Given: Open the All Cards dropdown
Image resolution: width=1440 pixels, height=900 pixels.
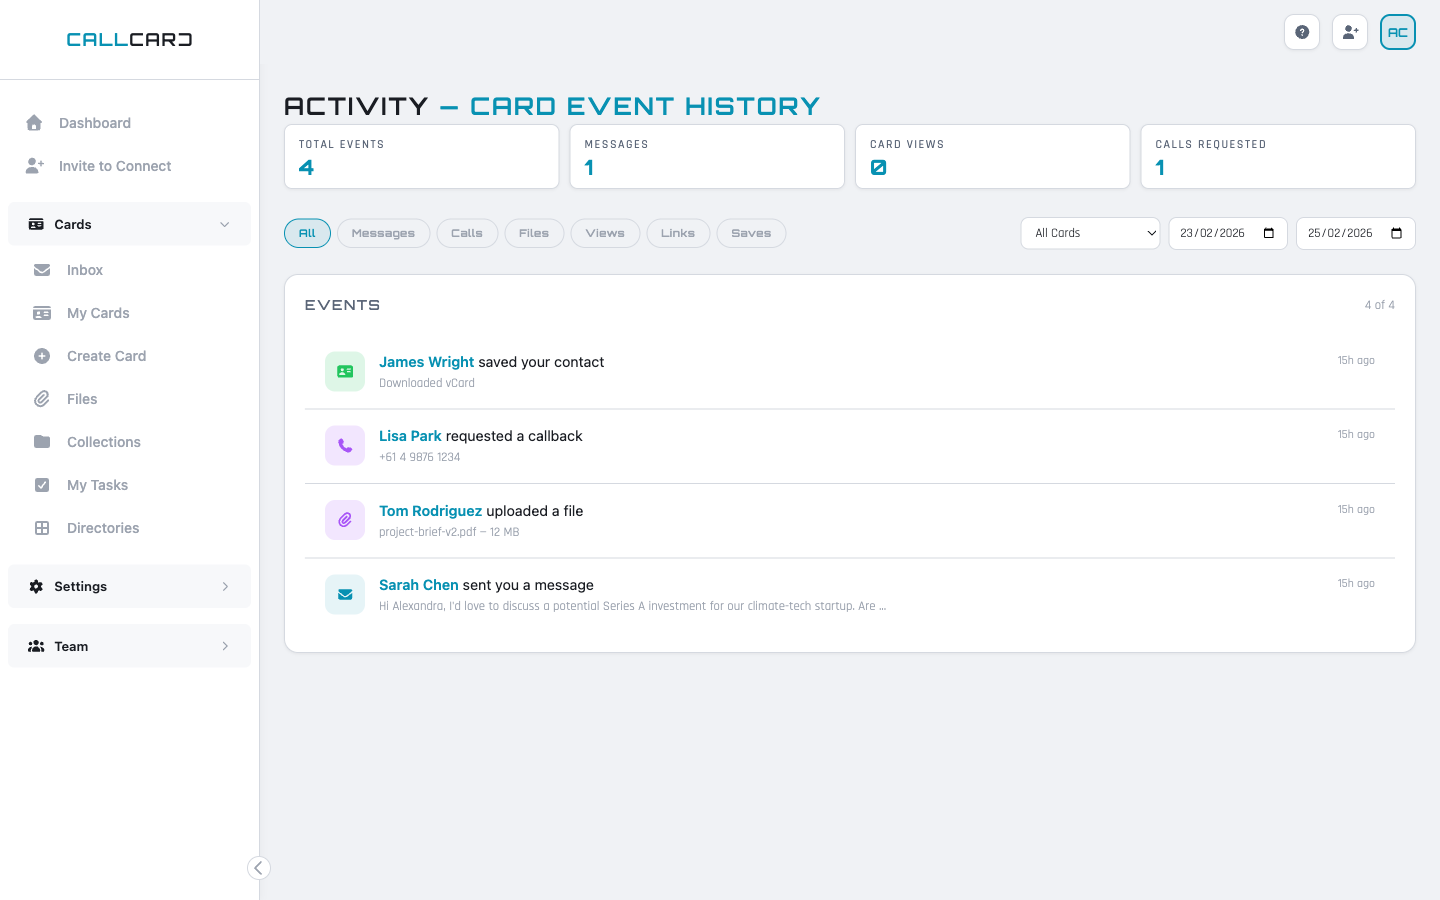Looking at the screenshot, I should 1090,233.
